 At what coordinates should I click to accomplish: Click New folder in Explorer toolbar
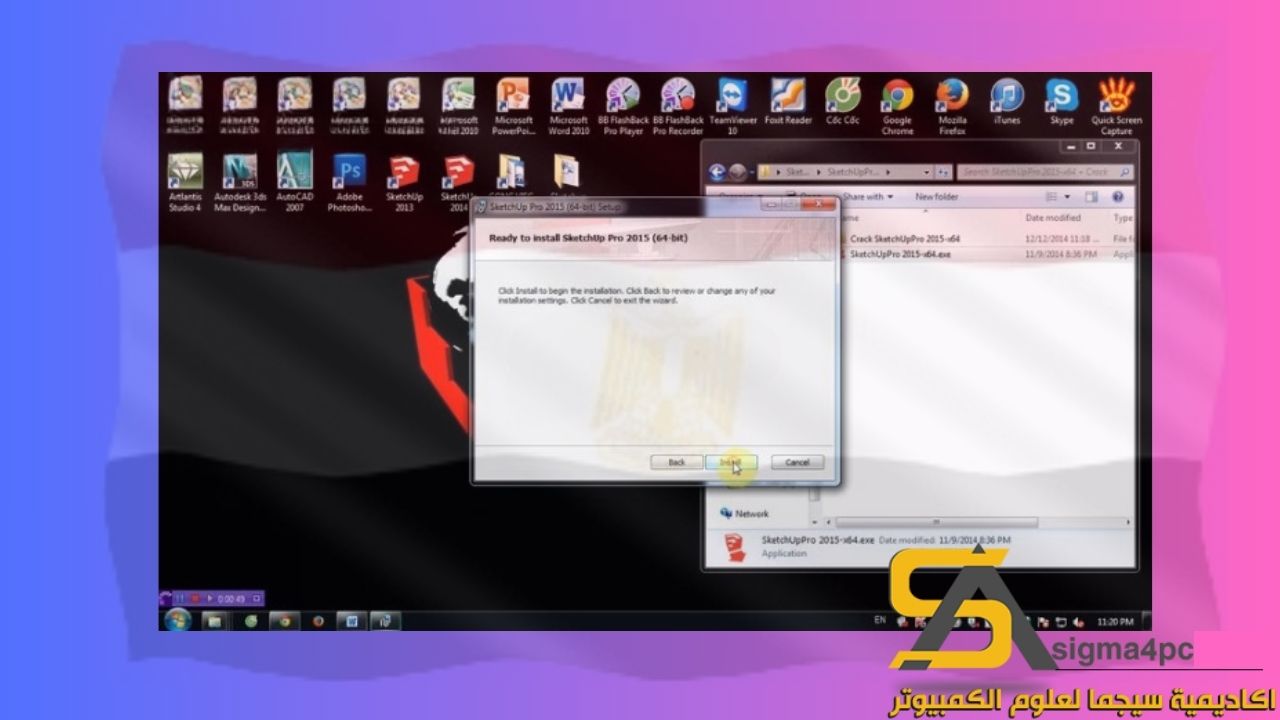coord(936,197)
